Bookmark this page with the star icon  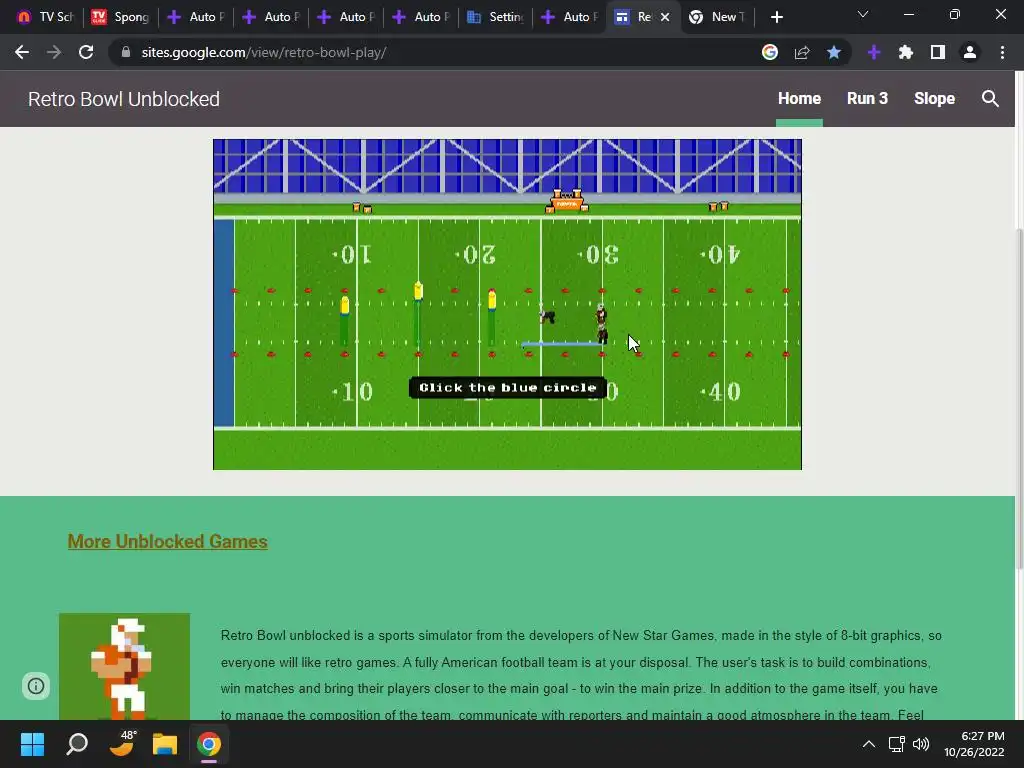tap(834, 52)
